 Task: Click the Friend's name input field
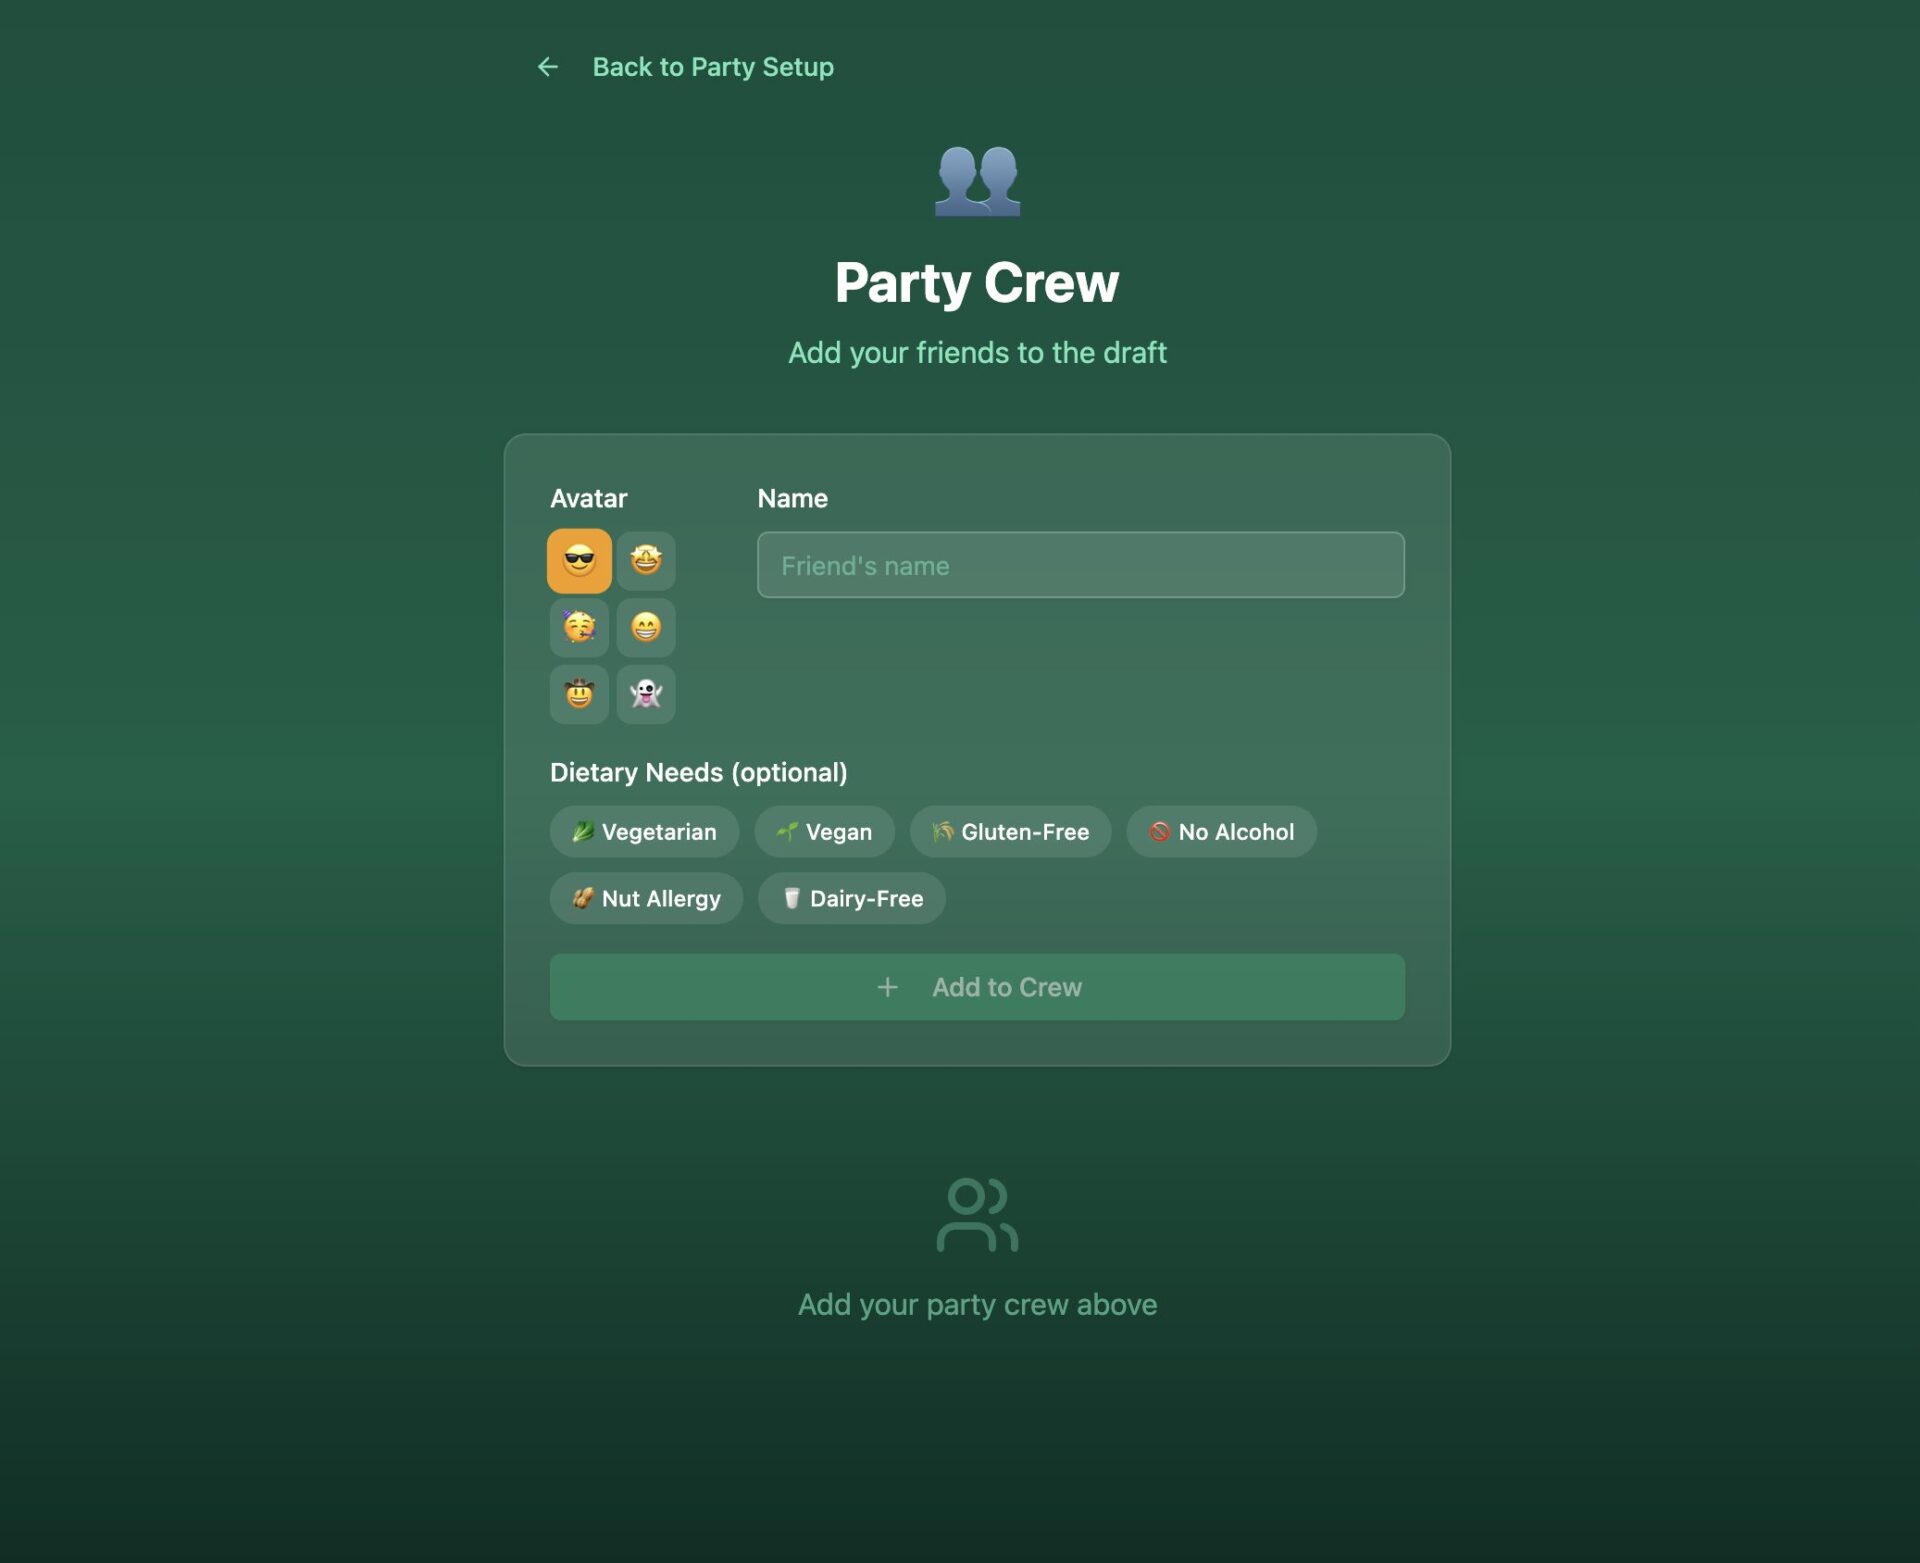[x=1080, y=566]
